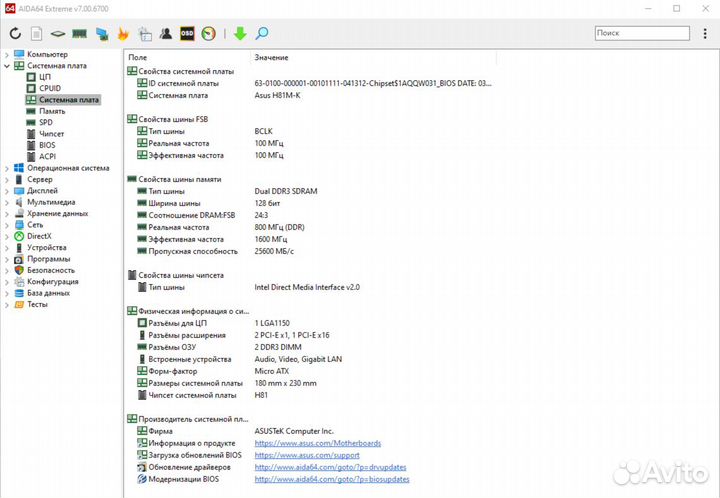The image size is (720, 498).
Task: Select the Программы tree item
Action: (48, 259)
